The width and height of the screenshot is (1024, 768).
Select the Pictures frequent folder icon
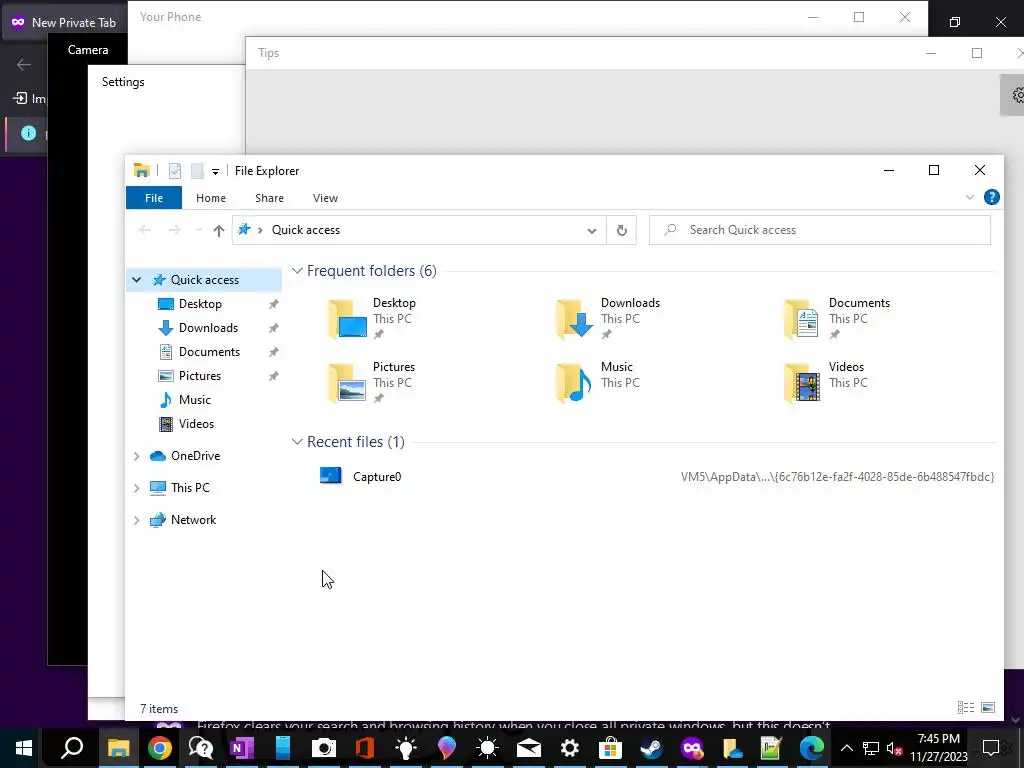347,383
